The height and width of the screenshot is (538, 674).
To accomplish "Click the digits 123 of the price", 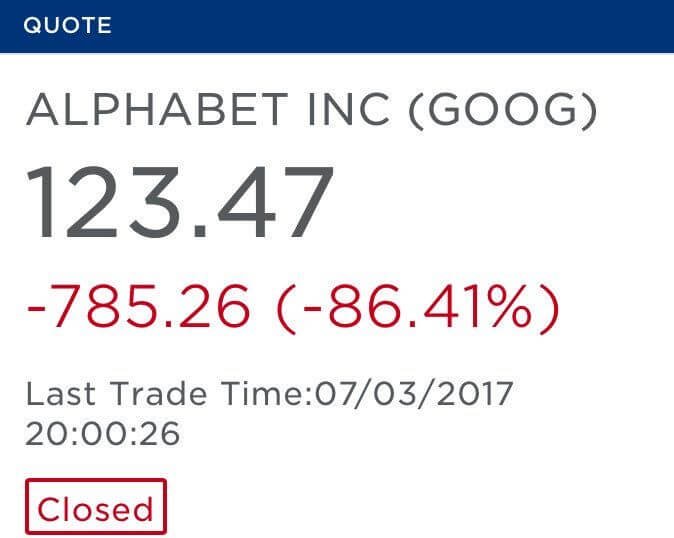I will 105,205.
